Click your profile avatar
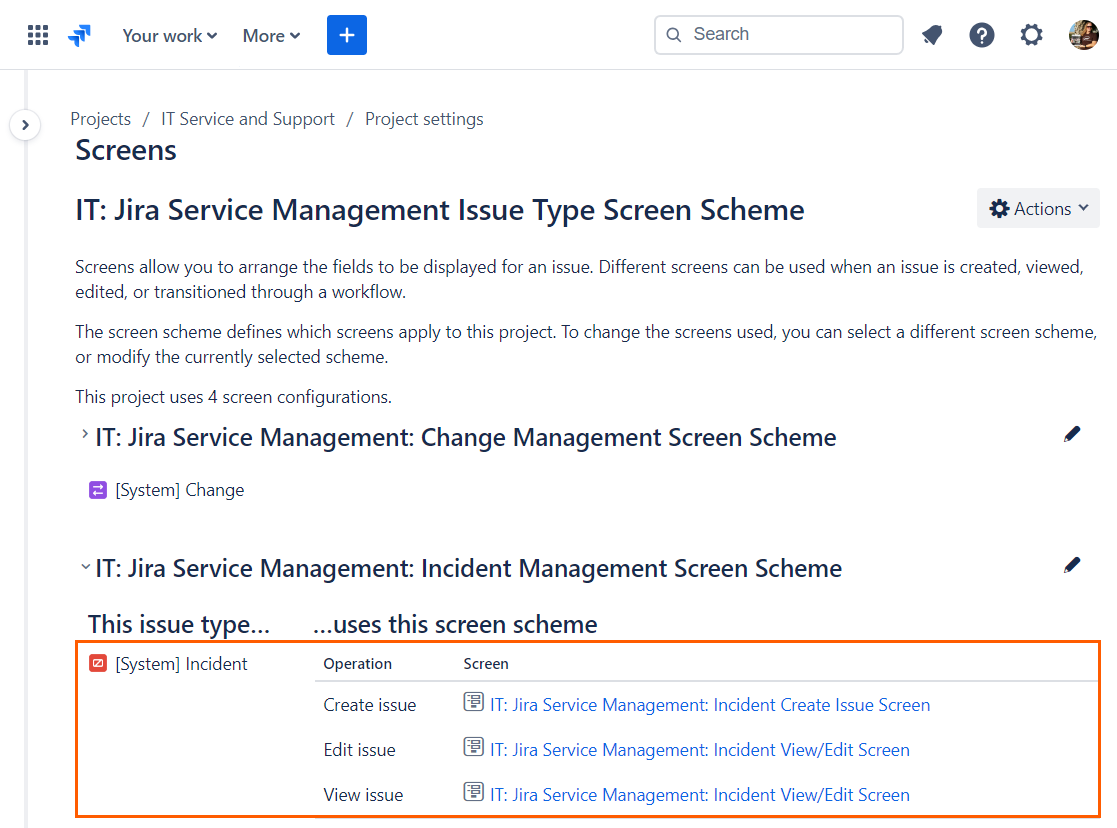 [1083, 34]
